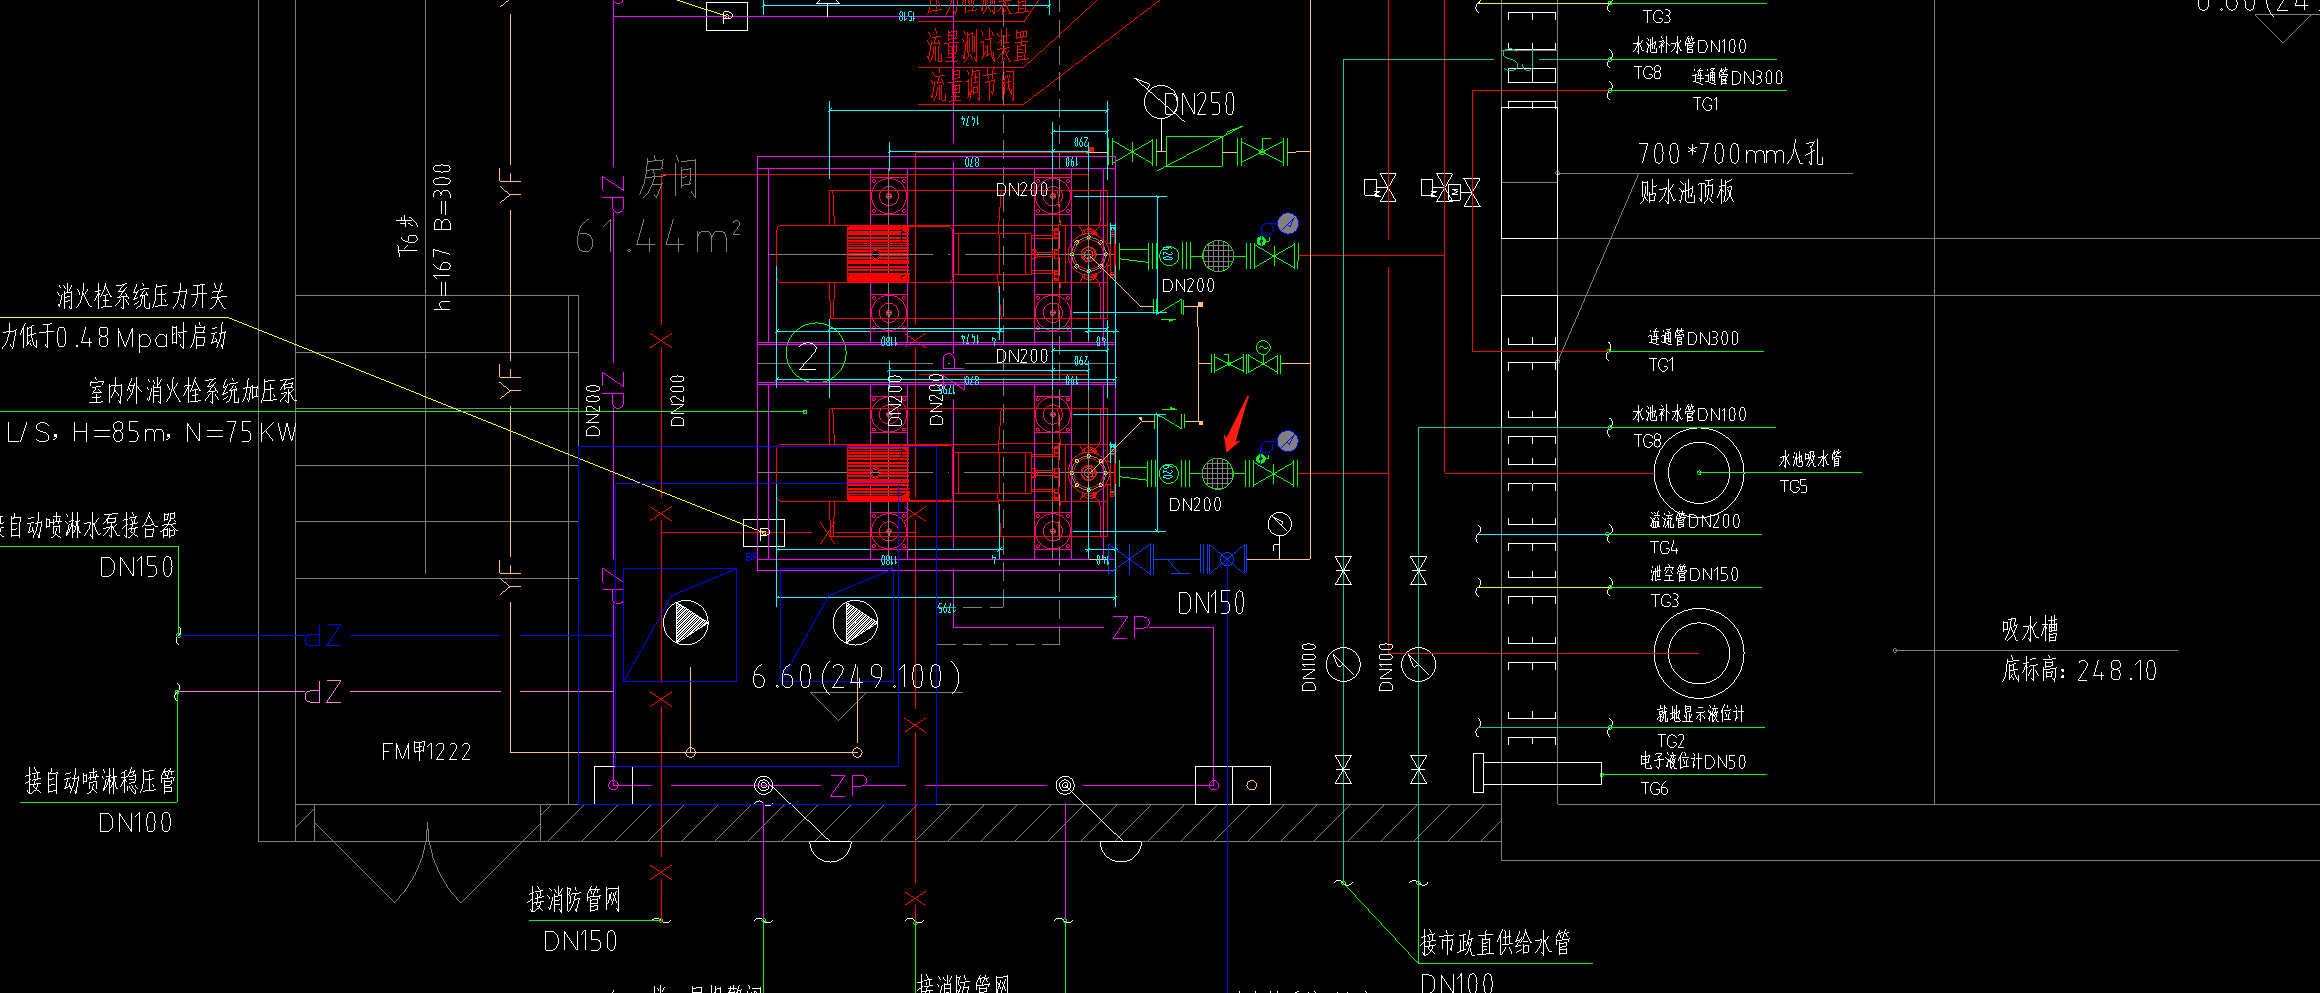Click the TG6 tag

1654,789
